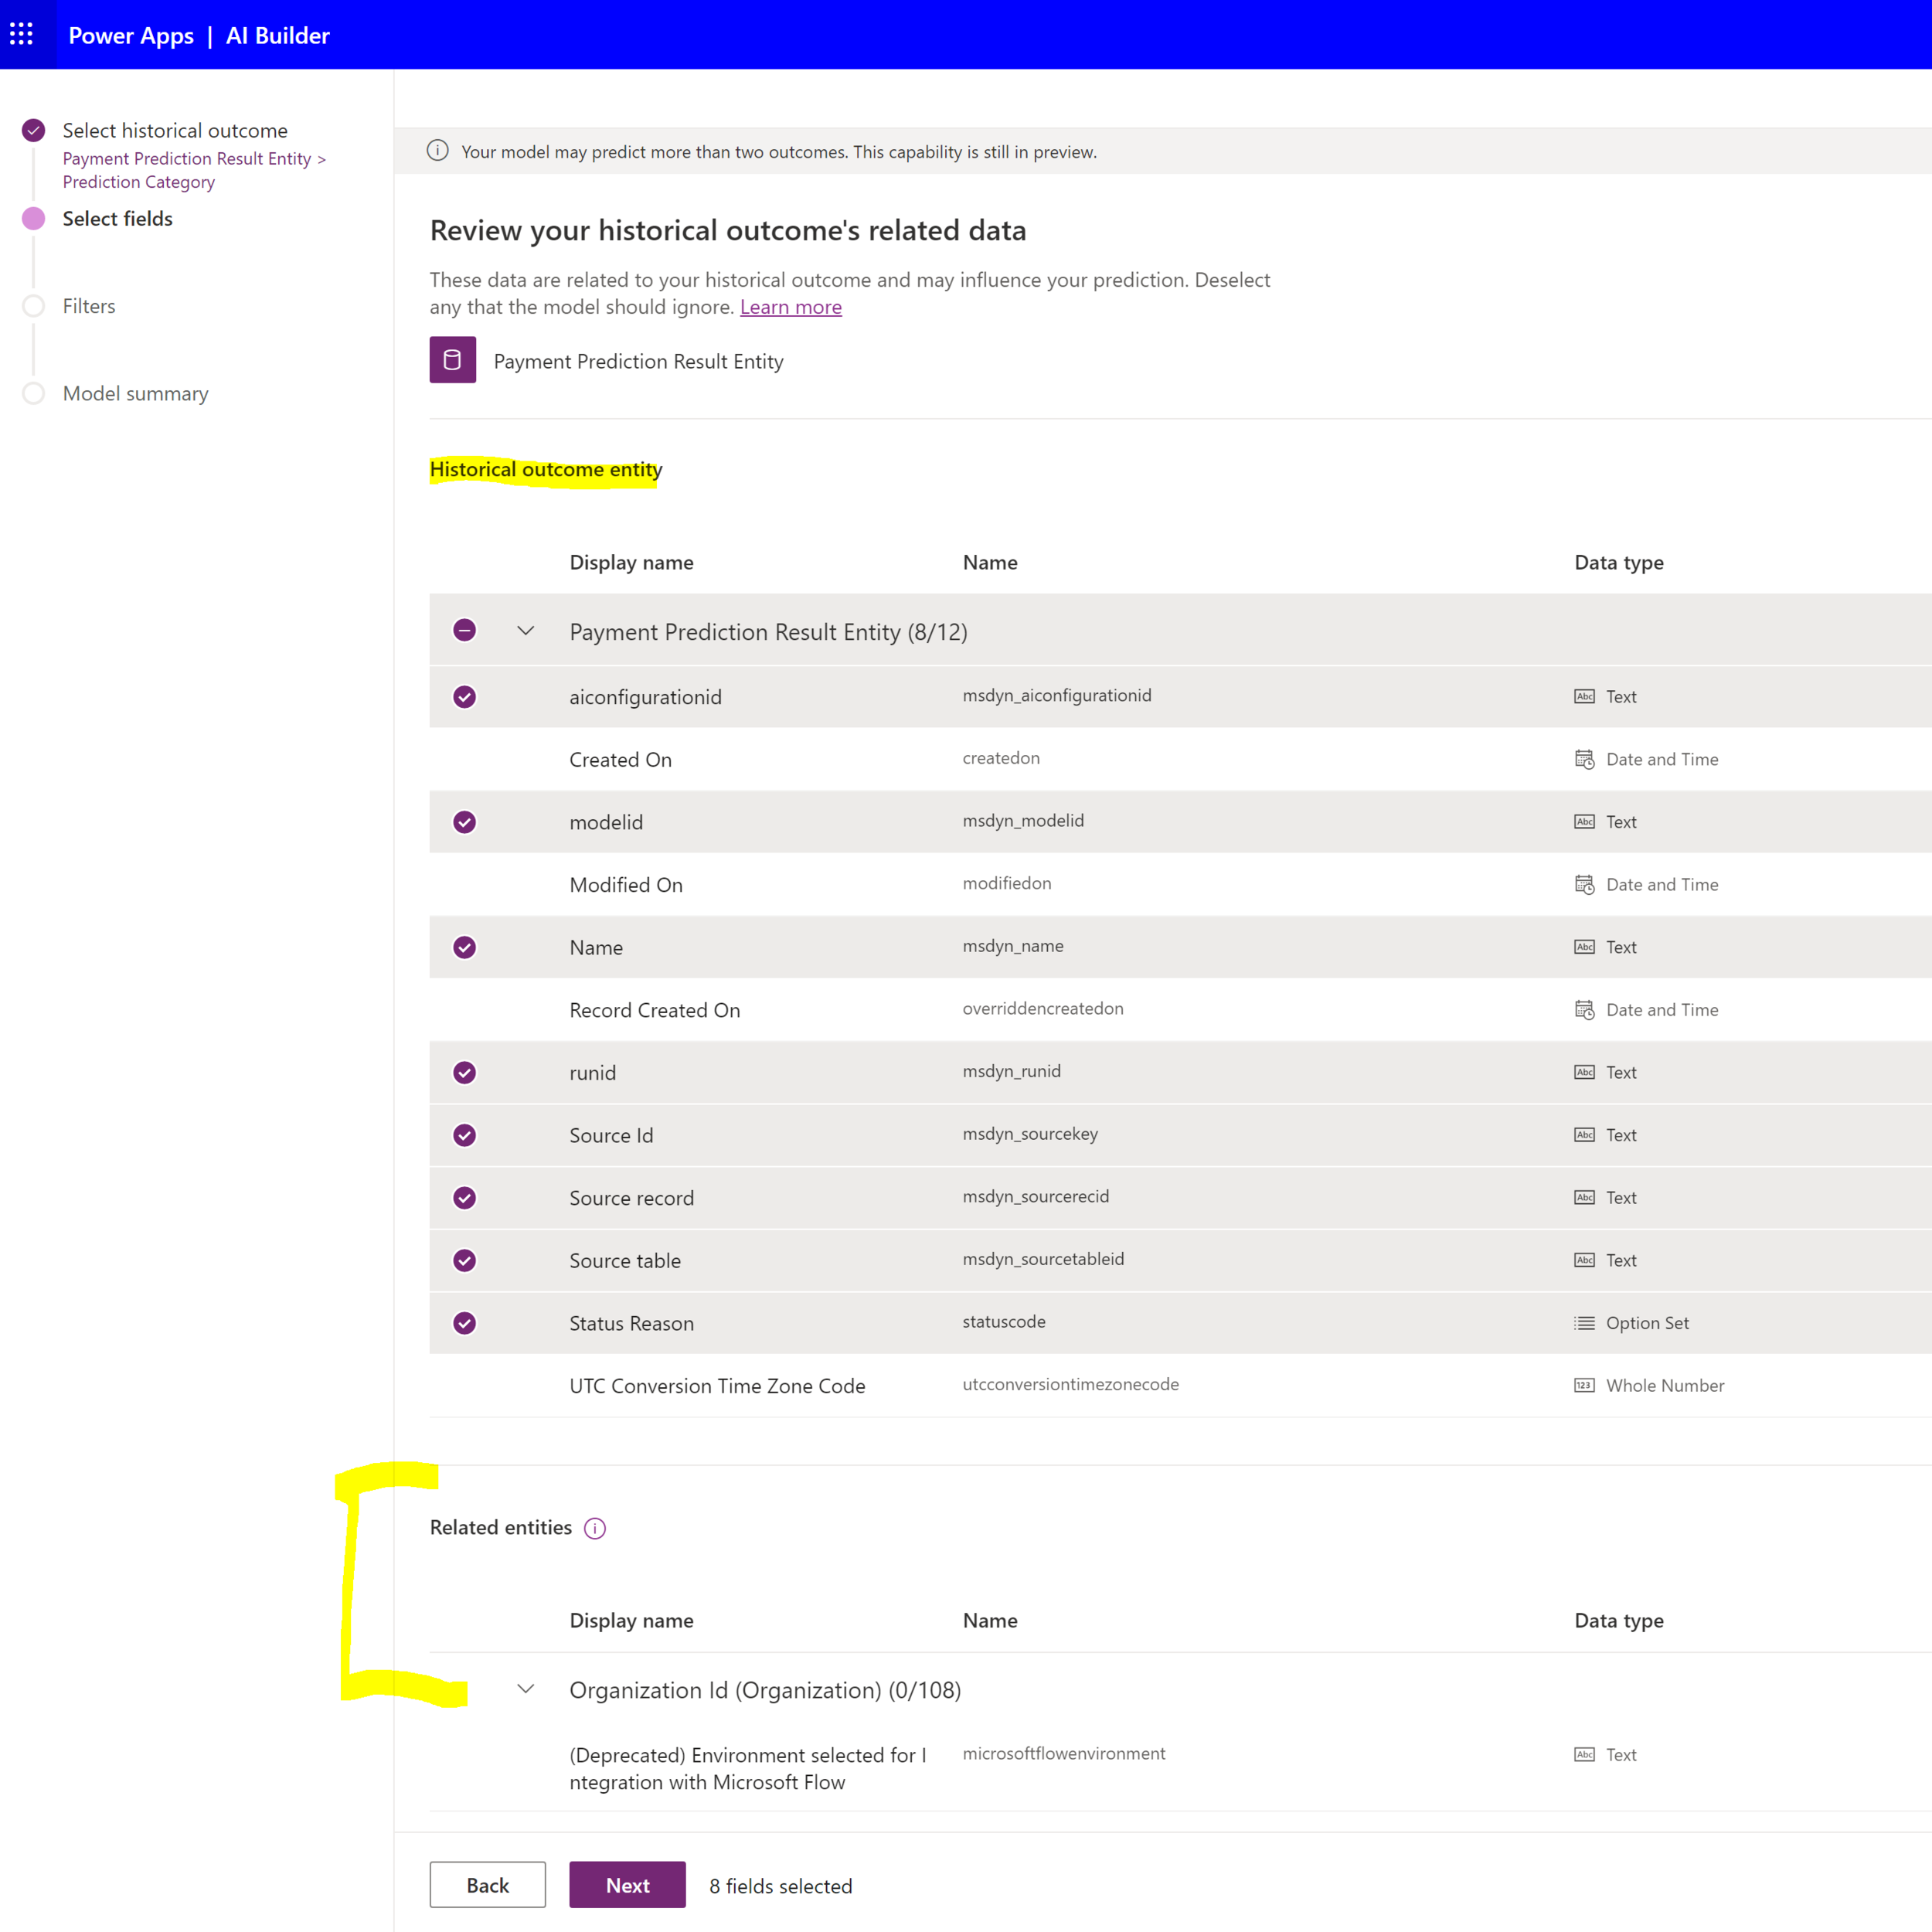Click the purple Payment Prediction Result Entity icon

coord(452,360)
